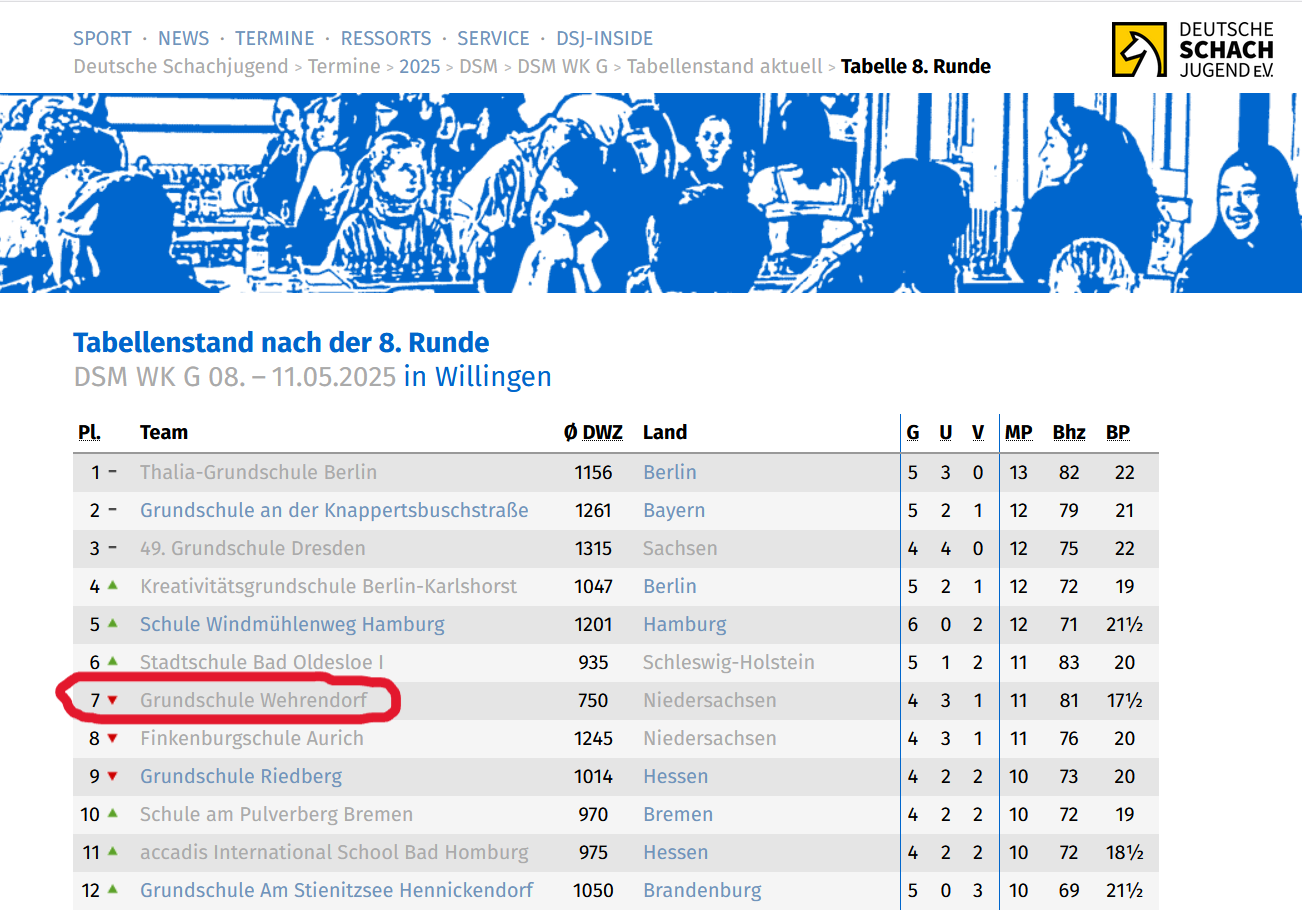The width and height of the screenshot is (1302, 910).
Task: Click red down arrow beside Finkenburgschule Aurich
Action: 113,738
